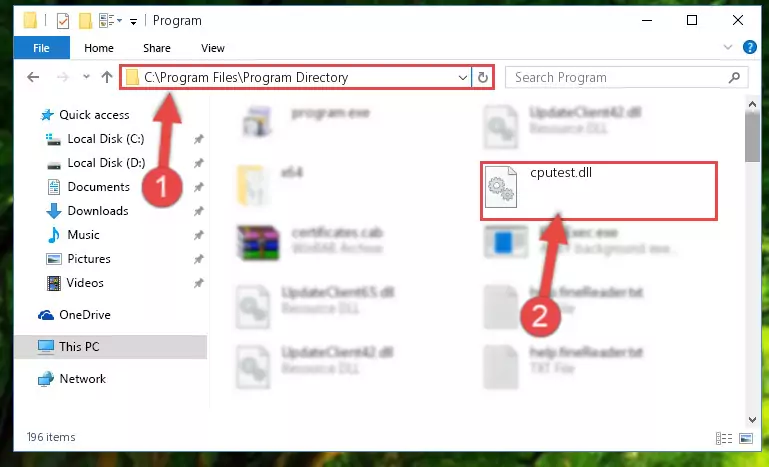Unpin Videos pin icon
Image resolution: width=769 pixels, height=467 pixels.
tap(198, 284)
